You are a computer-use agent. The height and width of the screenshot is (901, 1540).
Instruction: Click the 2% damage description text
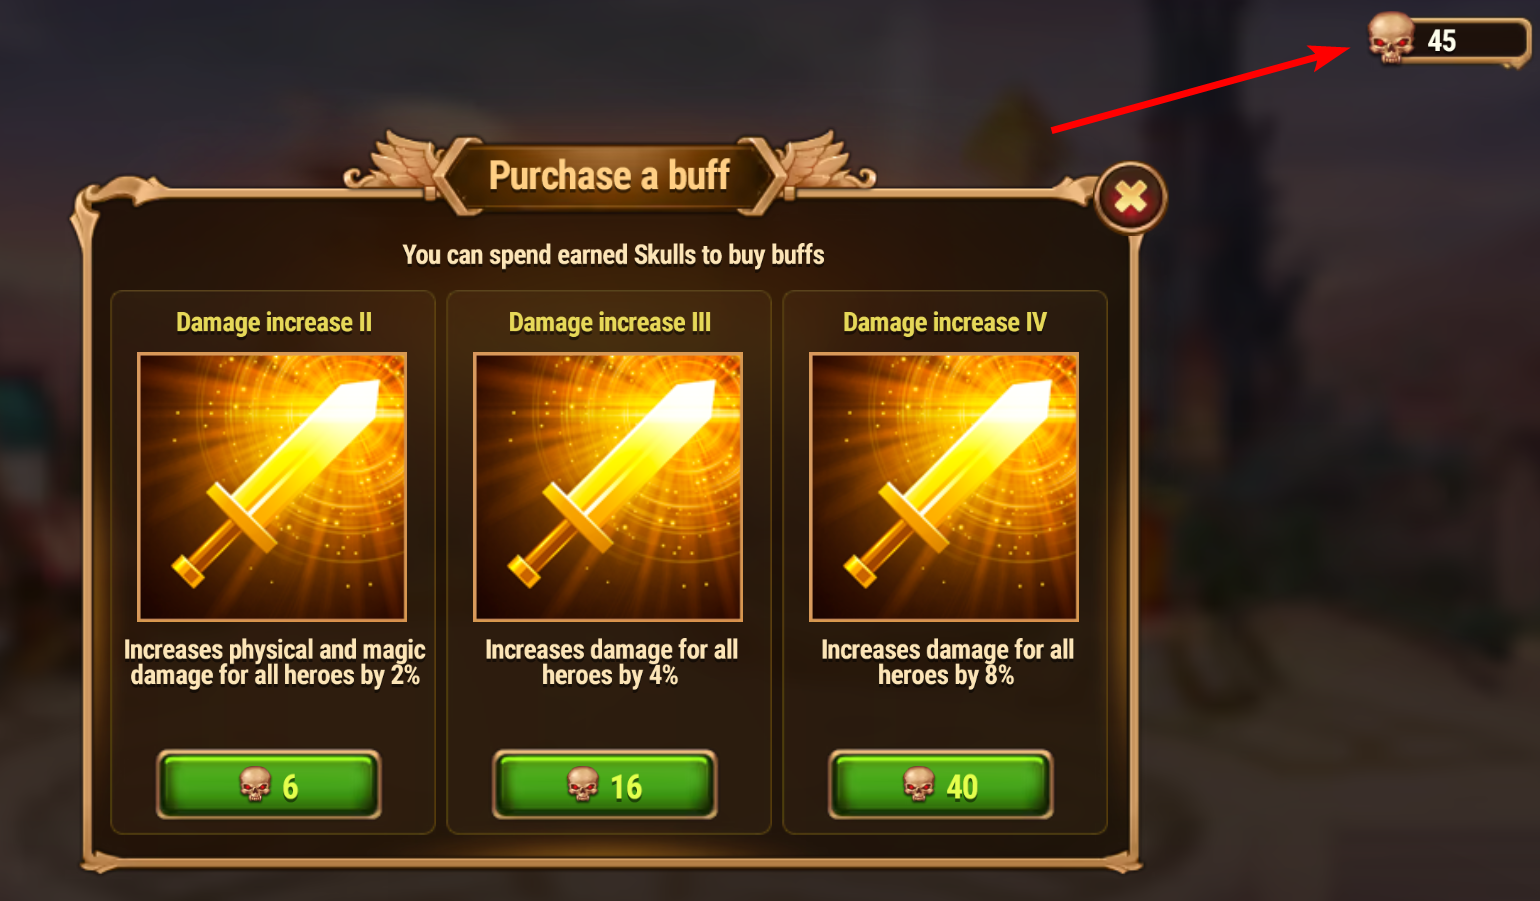(x=275, y=662)
